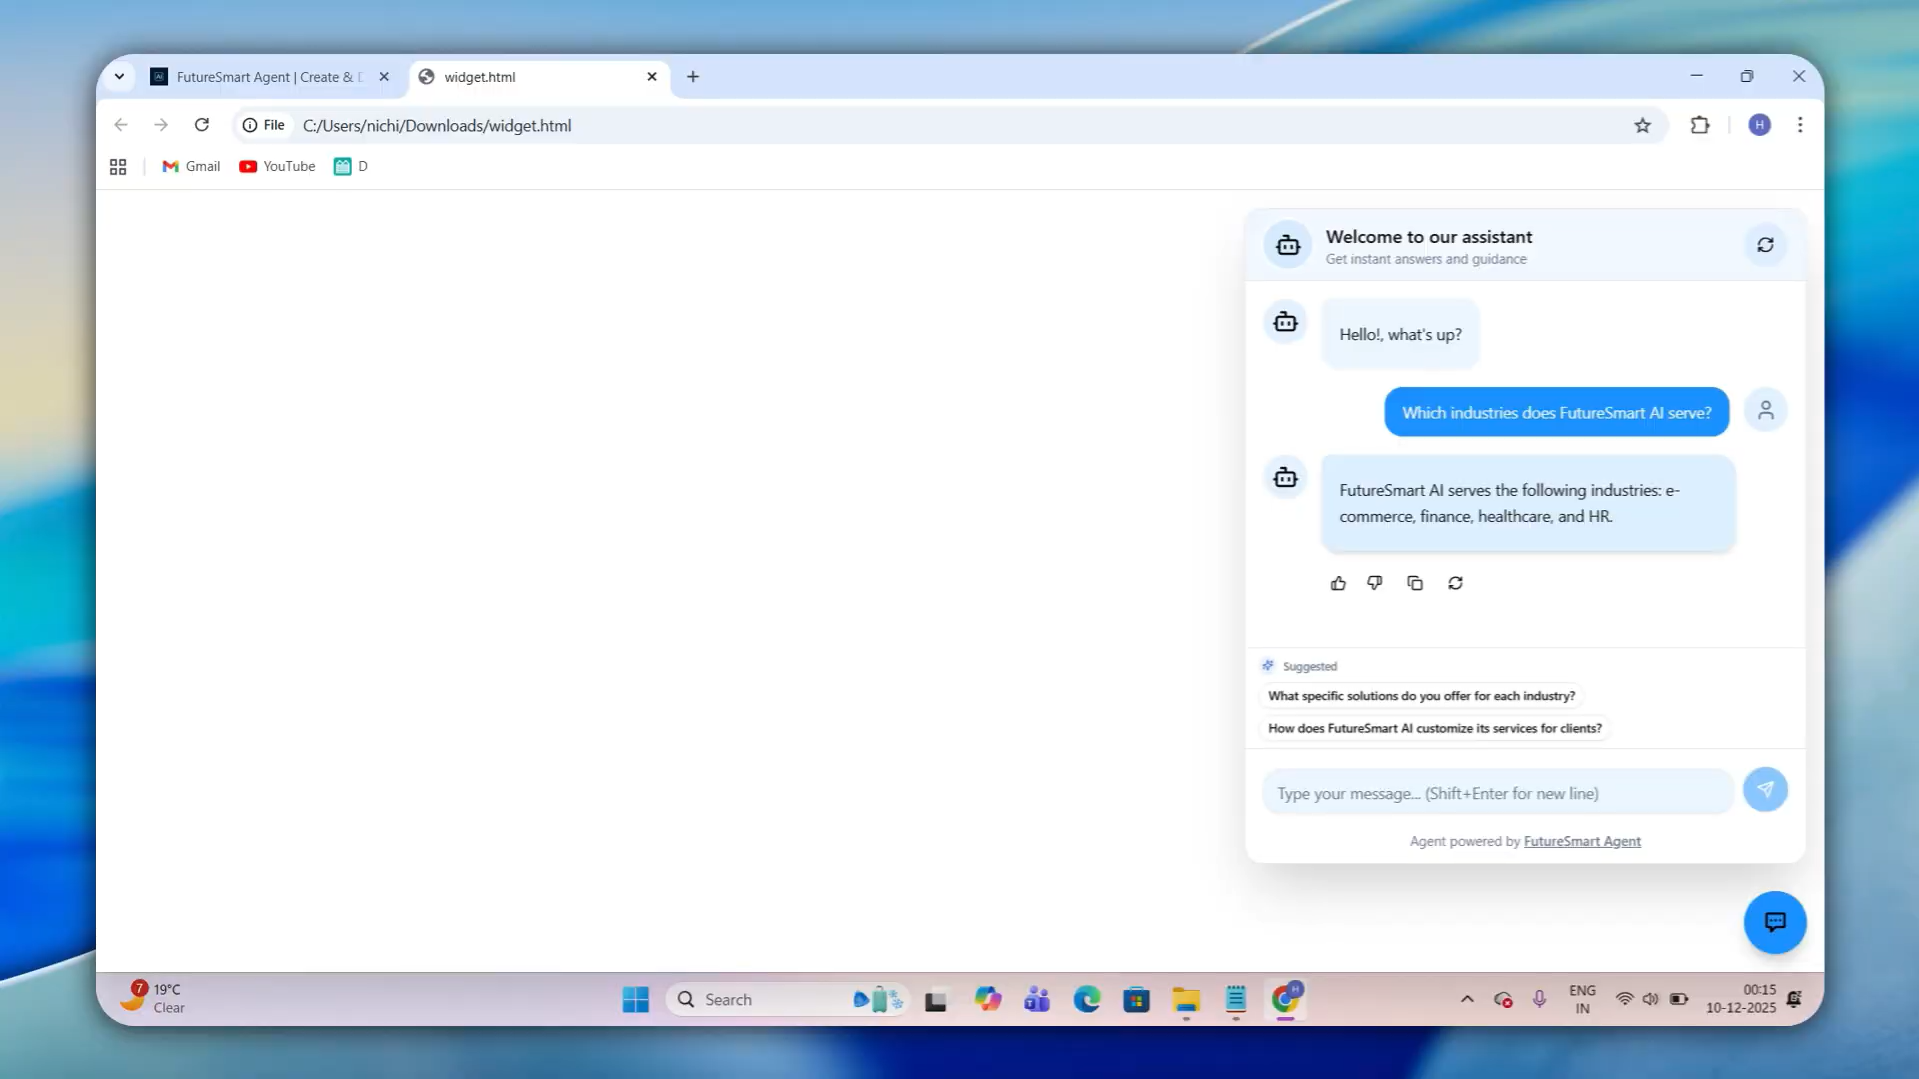Image resolution: width=1919 pixels, height=1079 pixels.
Task: Expand the tab search dropdown arrow
Action: [119, 76]
